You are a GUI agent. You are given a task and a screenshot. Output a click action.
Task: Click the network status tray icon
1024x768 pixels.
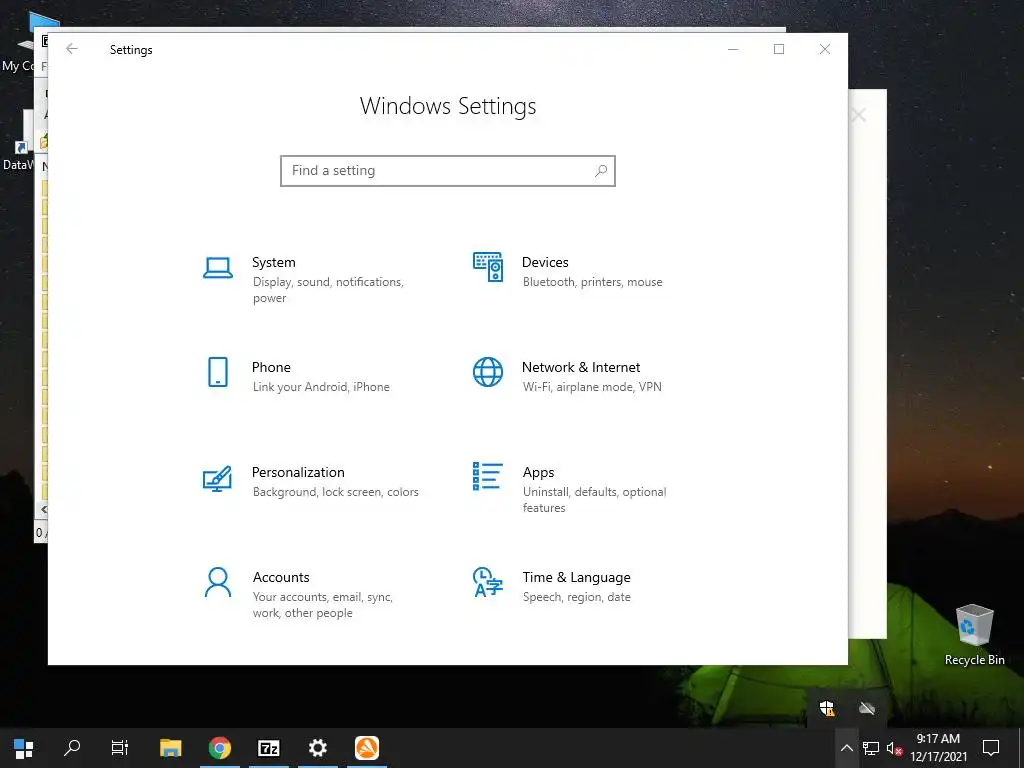pos(871,748)
